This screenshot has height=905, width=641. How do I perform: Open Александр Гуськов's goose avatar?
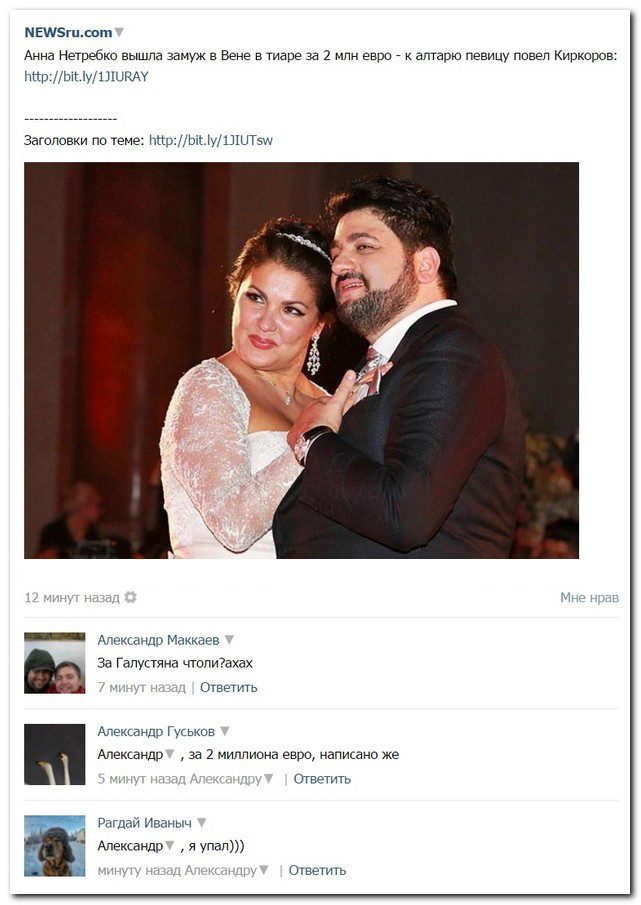click(55, 754)
